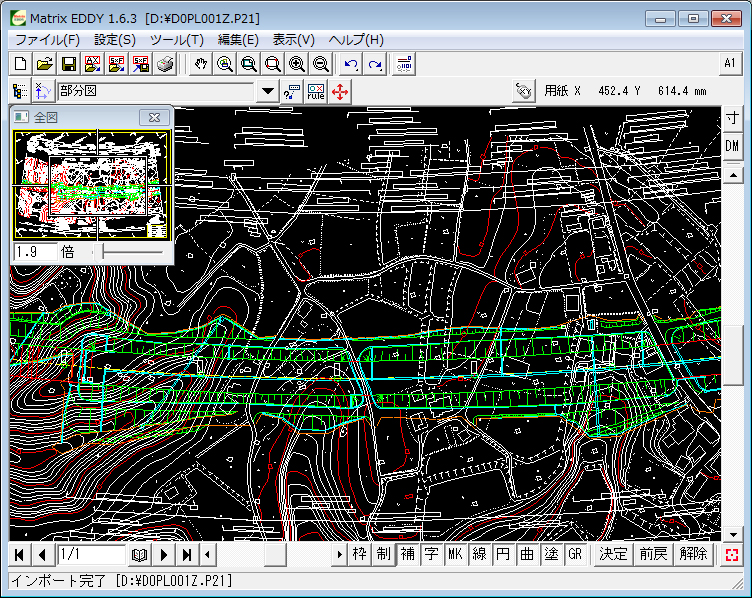This screenshot has width=752, height=598.
Task: Click the zoom in magnifier icon
Action: tap(297, 64)
